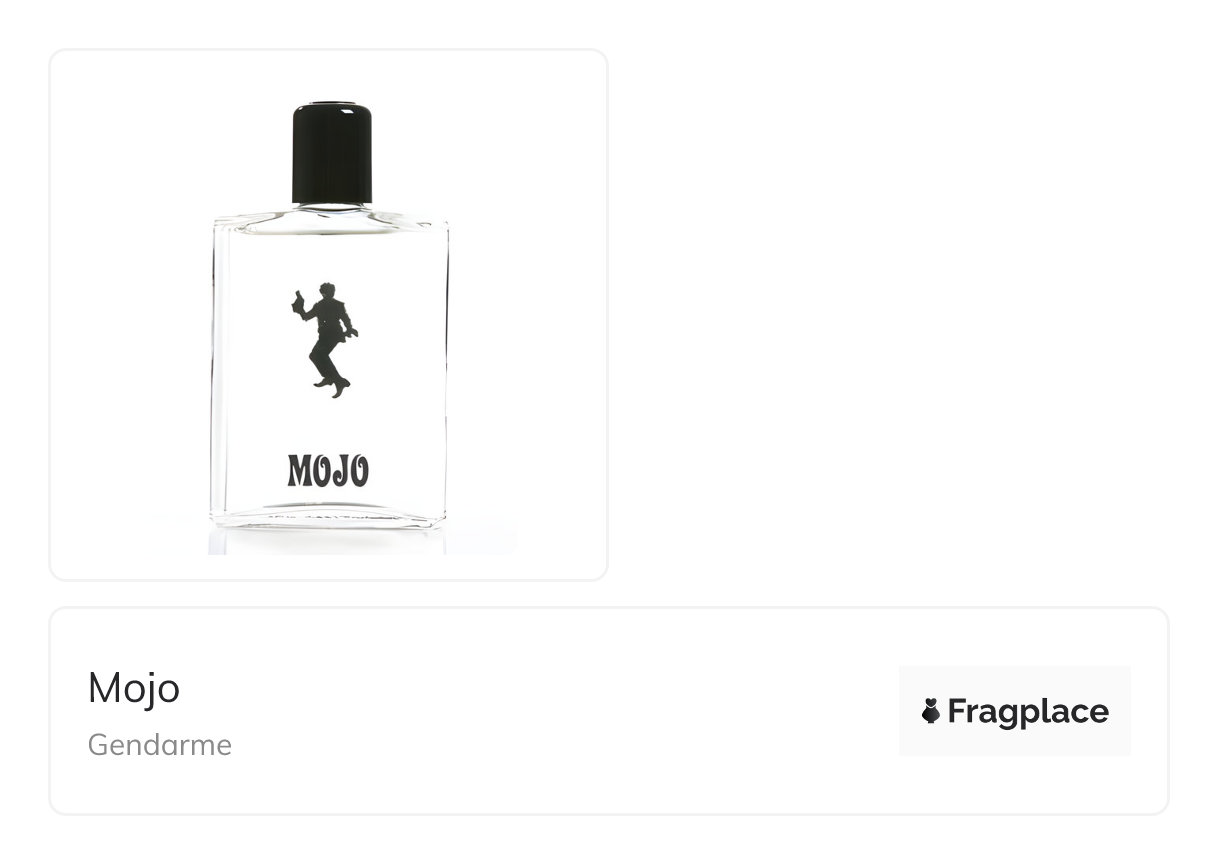This screenshot has width=1218, height=864.
Task: Click the letter M in MOJO
Action: [x=300, y=471]
